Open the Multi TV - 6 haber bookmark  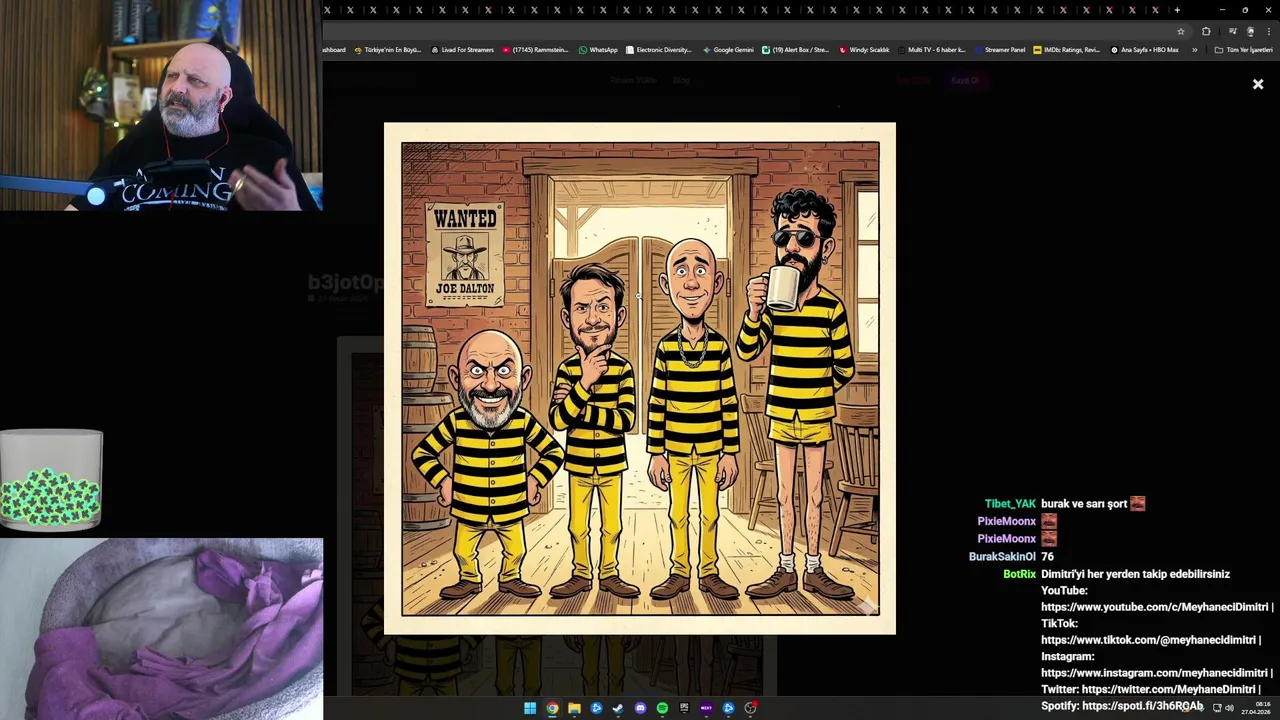[x=932, y=50]
